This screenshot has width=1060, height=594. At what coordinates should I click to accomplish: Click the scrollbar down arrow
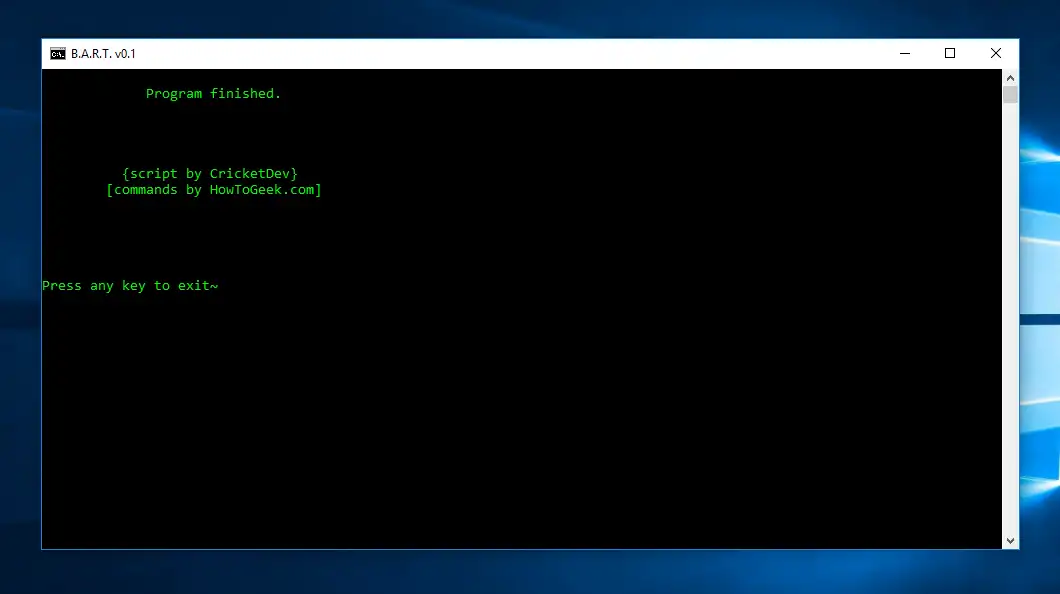click(x=1010, y=541)
